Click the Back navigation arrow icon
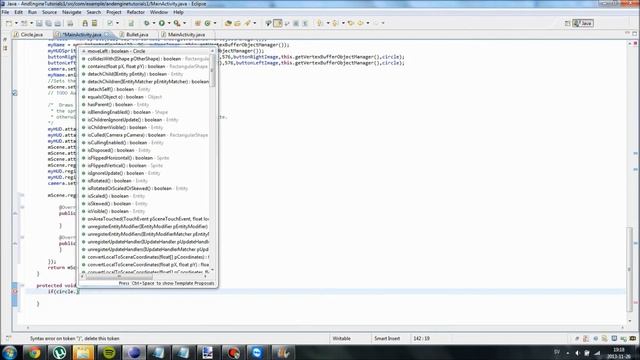The image size is (640, 360). pos(361,23)
